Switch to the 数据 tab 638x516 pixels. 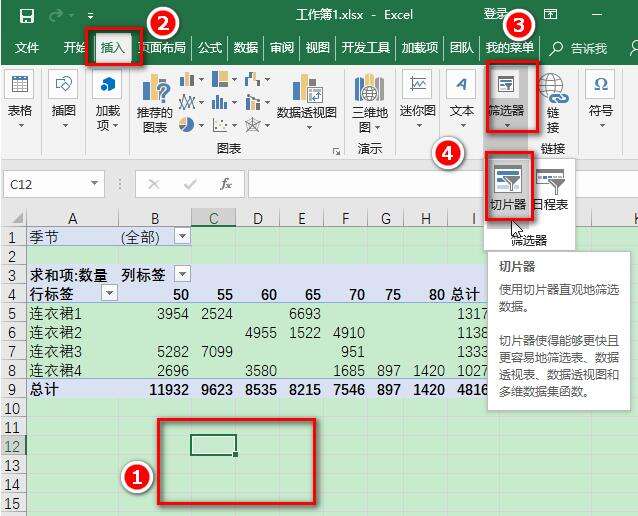click(x=246, y=48)
